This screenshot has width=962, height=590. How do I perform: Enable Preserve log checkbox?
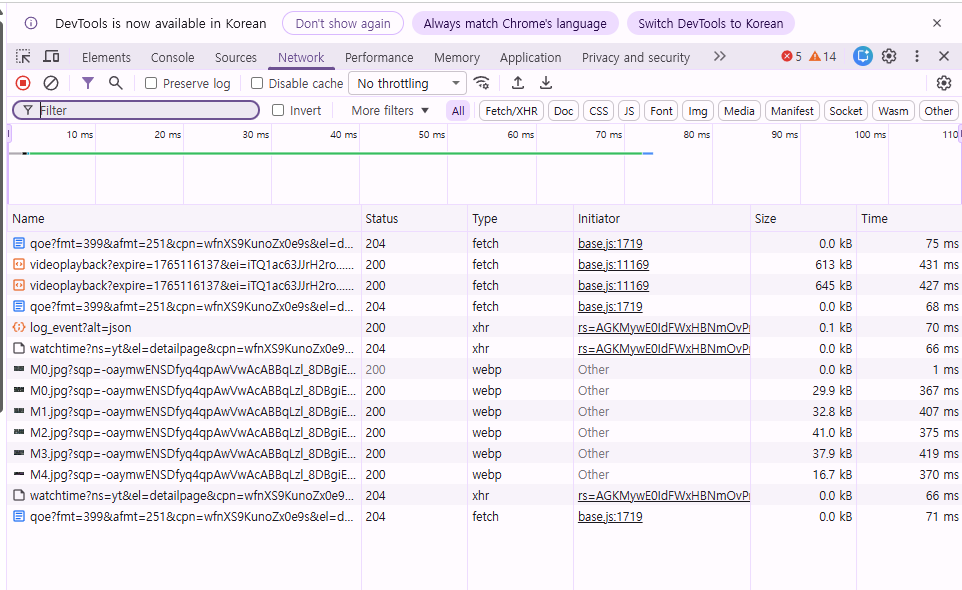click(x=151, y=84)
